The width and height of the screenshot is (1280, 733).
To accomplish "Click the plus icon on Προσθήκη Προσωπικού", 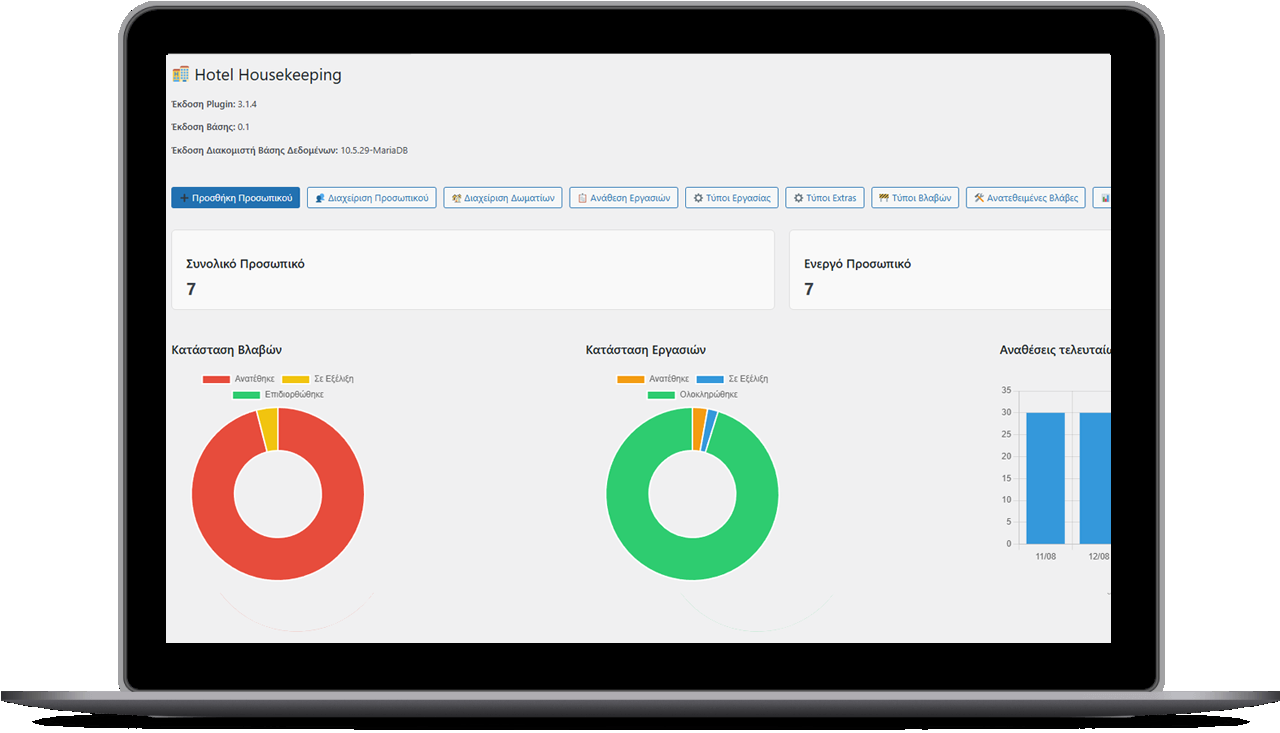I will (x=184, y=198).
